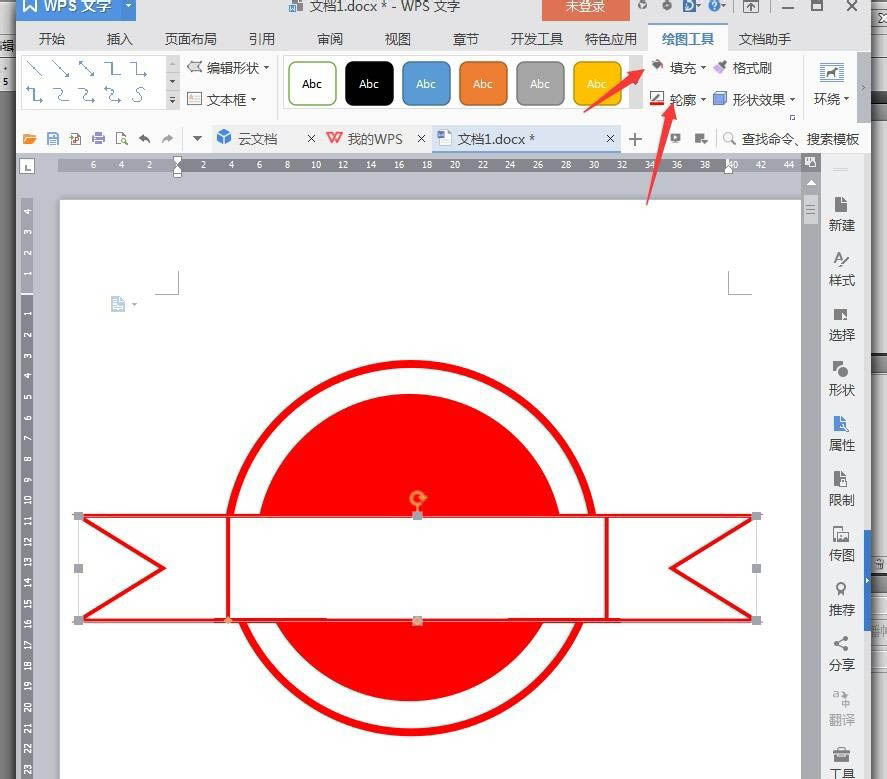This screenshot has width=887, height=779.
Task: Select the freeform curve shape
Action: pos(139,95)
